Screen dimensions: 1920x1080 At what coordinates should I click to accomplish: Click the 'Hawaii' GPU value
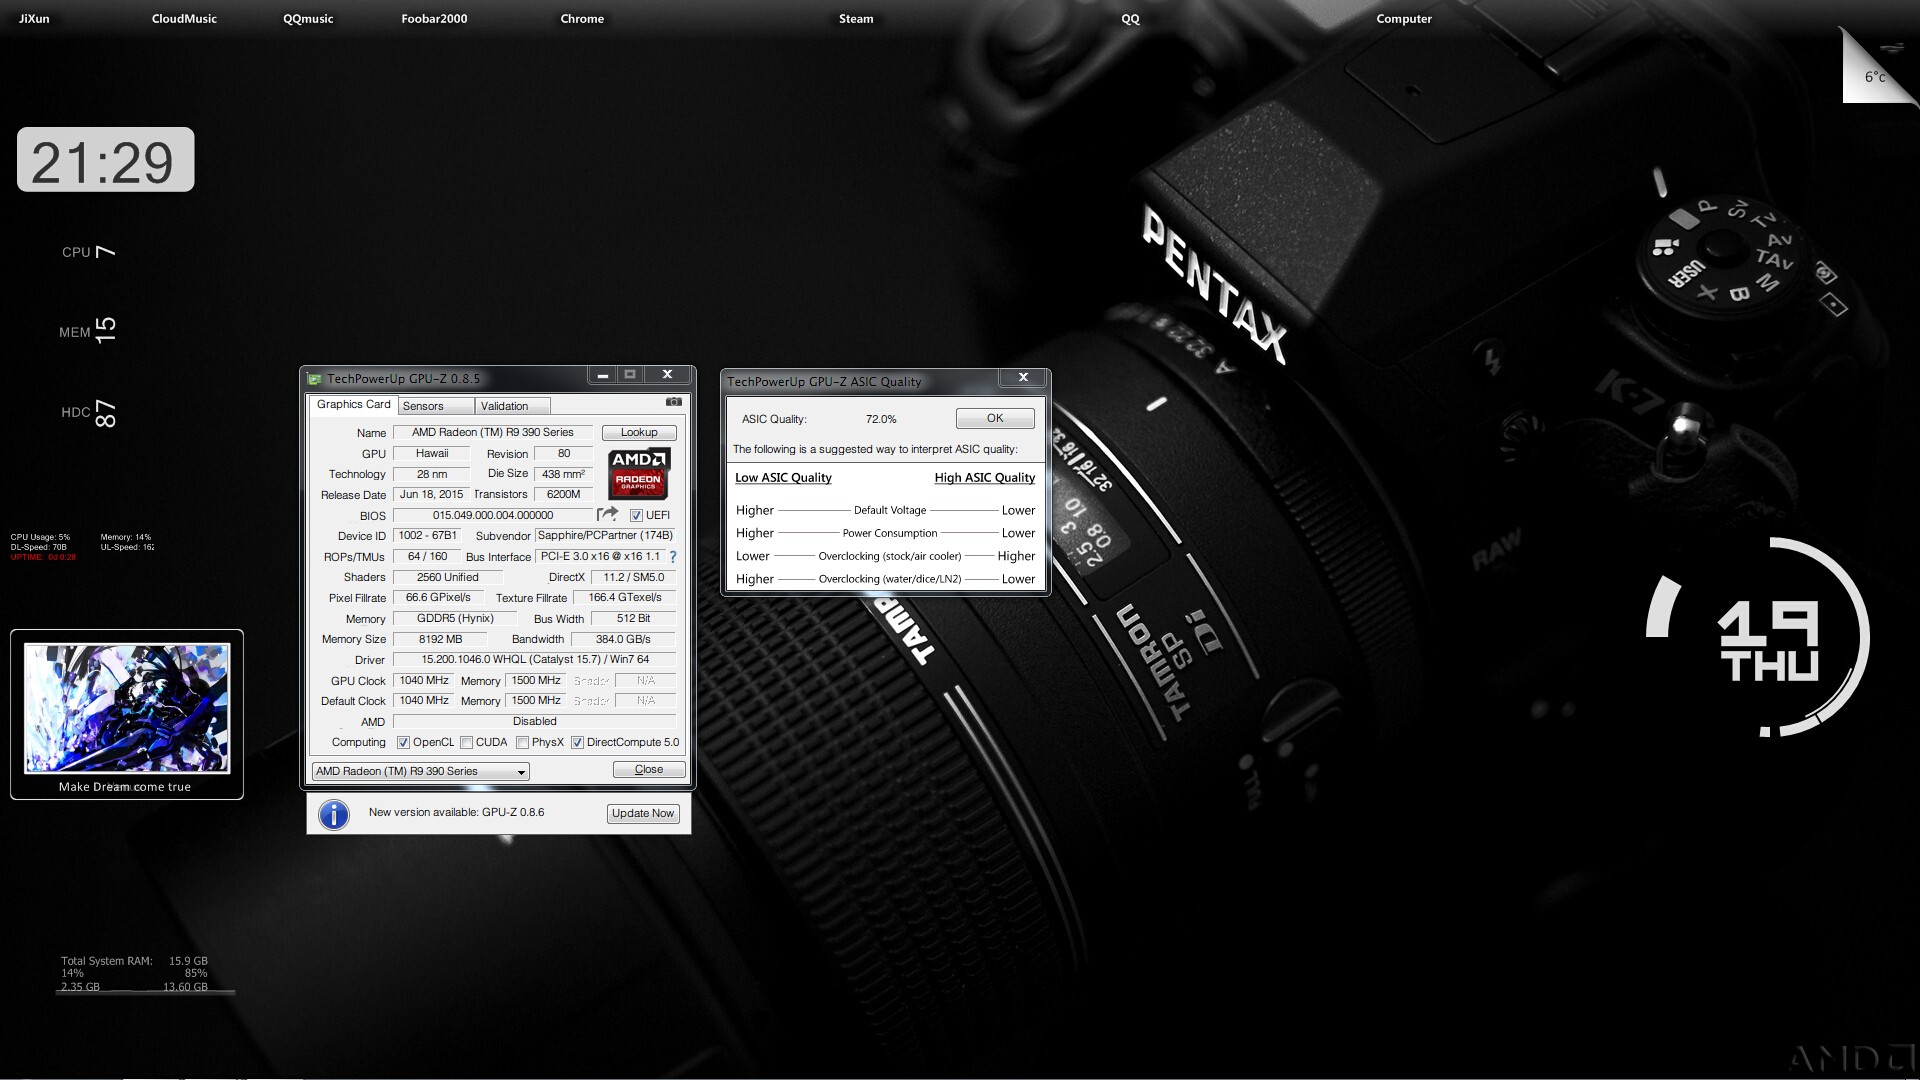click(432, 454)
